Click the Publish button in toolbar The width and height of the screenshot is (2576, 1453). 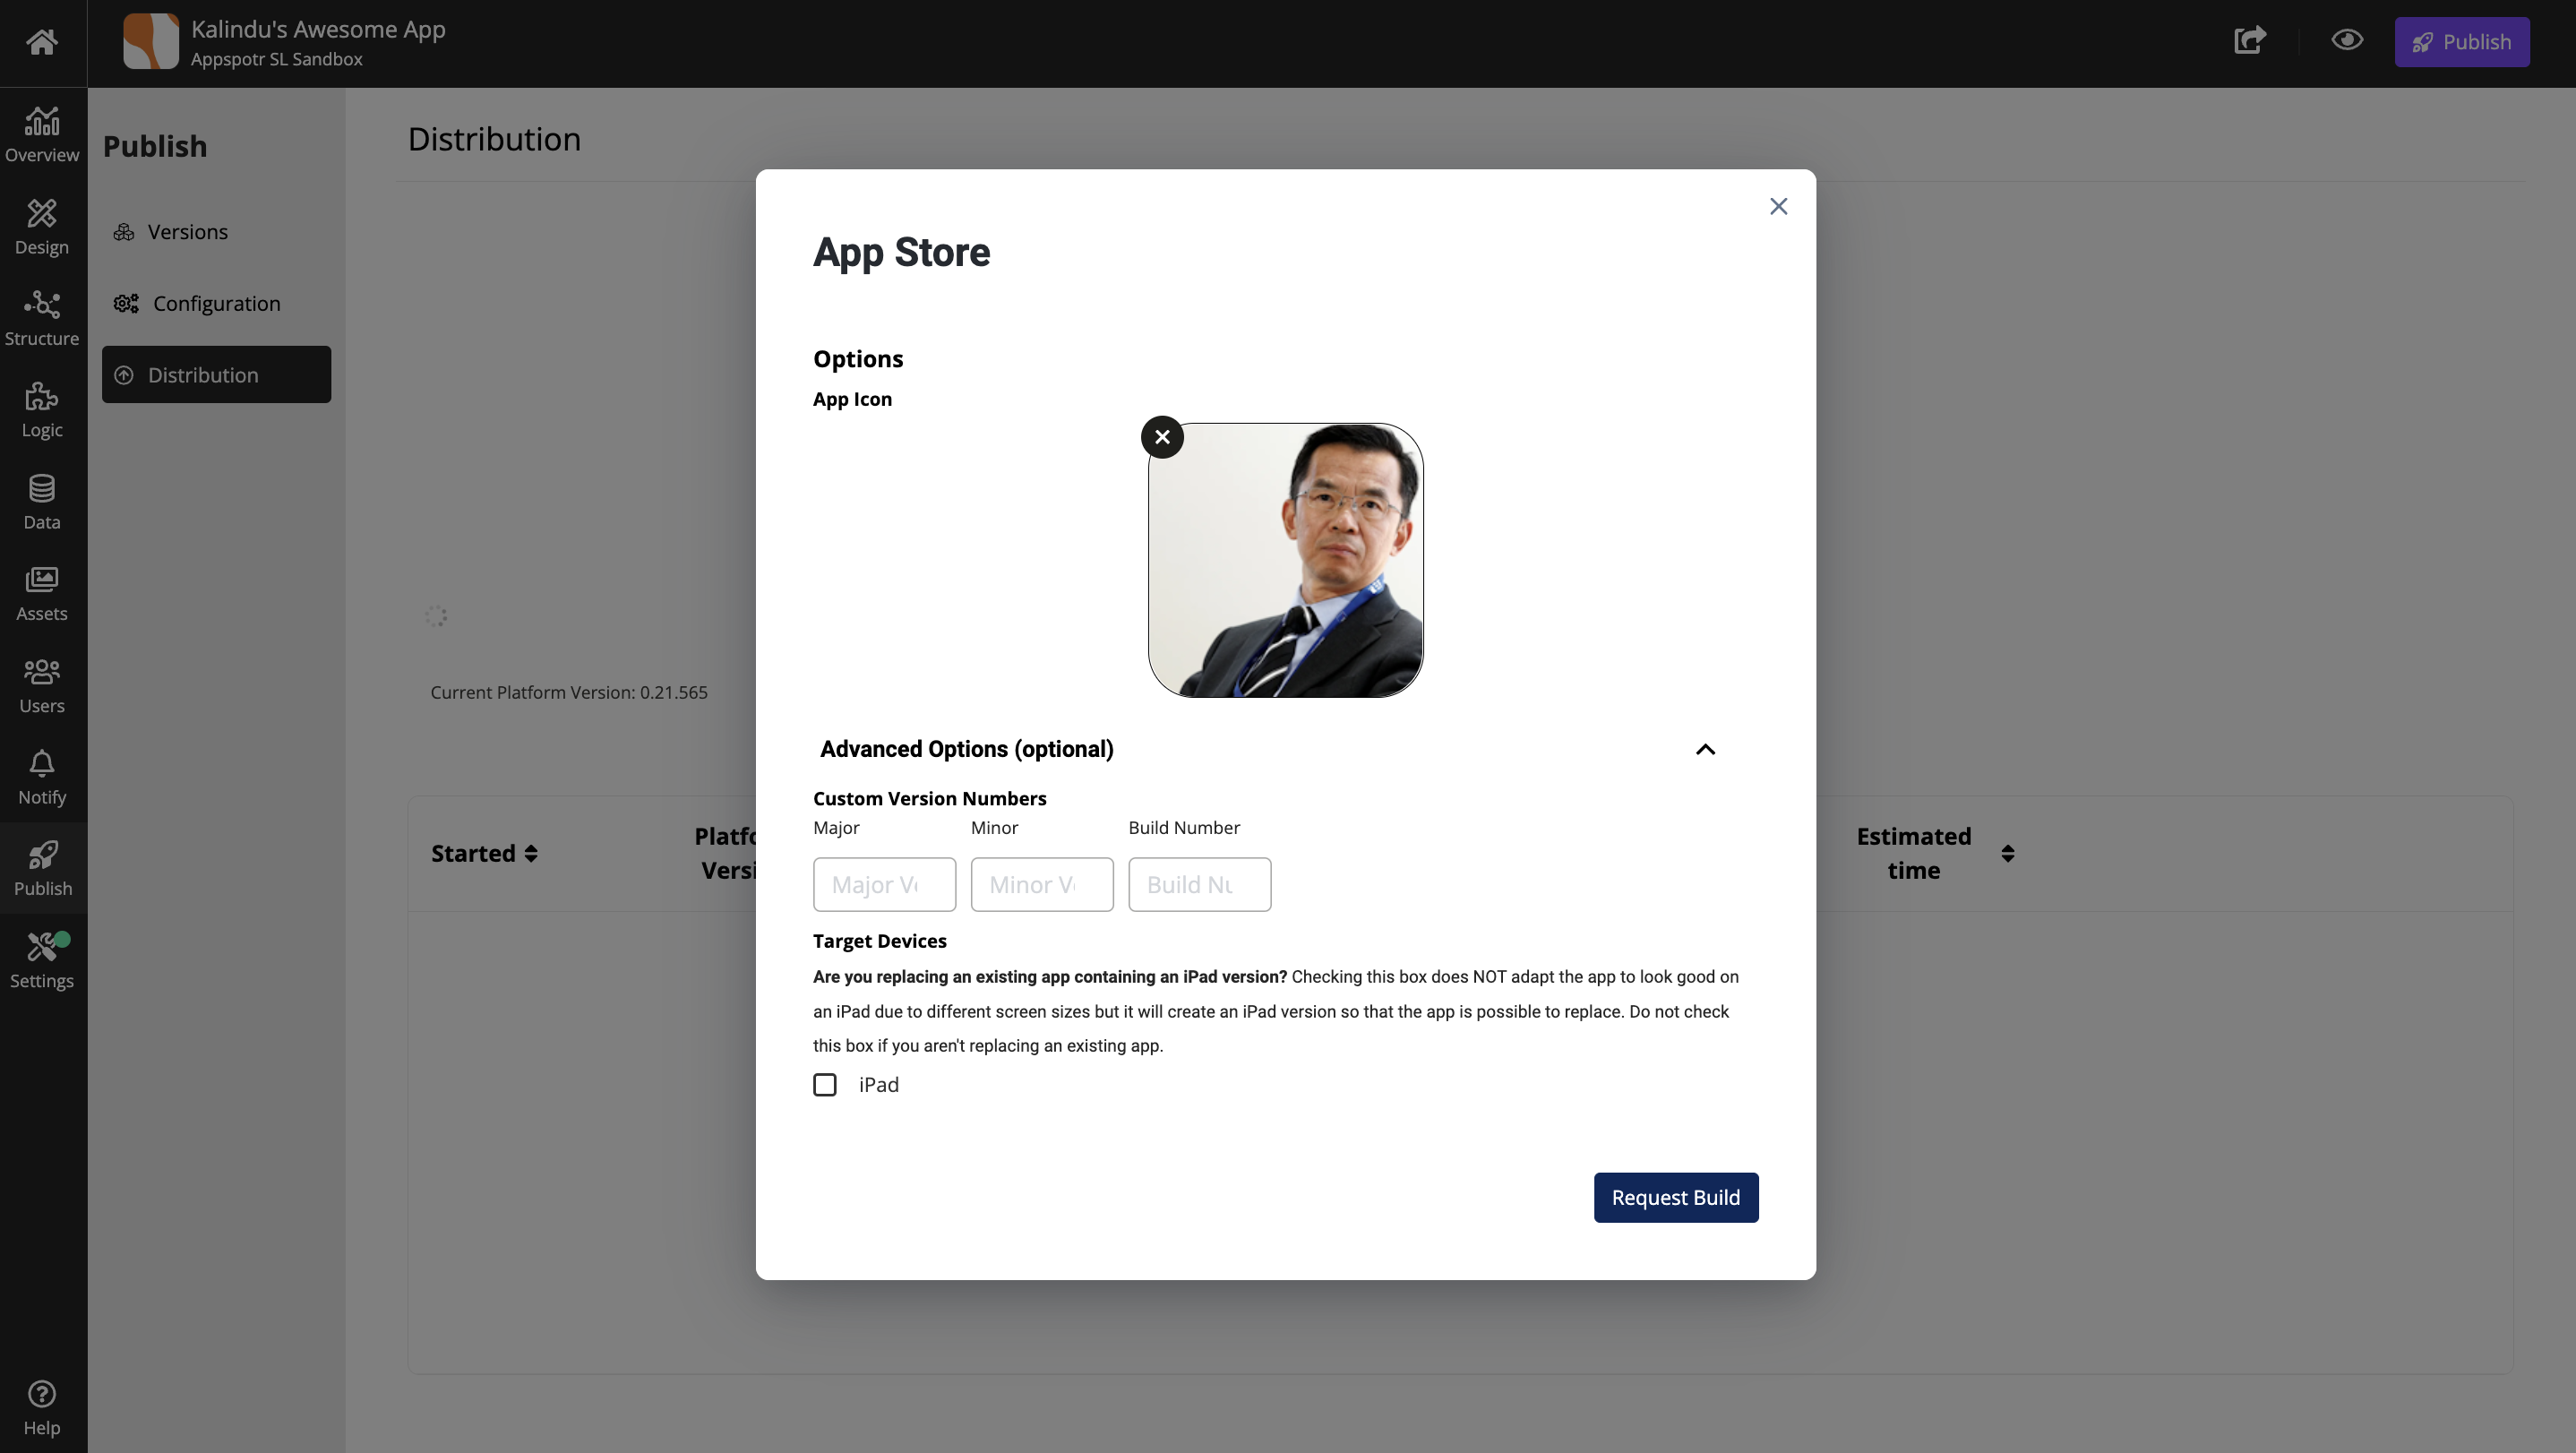[2461, 40]
